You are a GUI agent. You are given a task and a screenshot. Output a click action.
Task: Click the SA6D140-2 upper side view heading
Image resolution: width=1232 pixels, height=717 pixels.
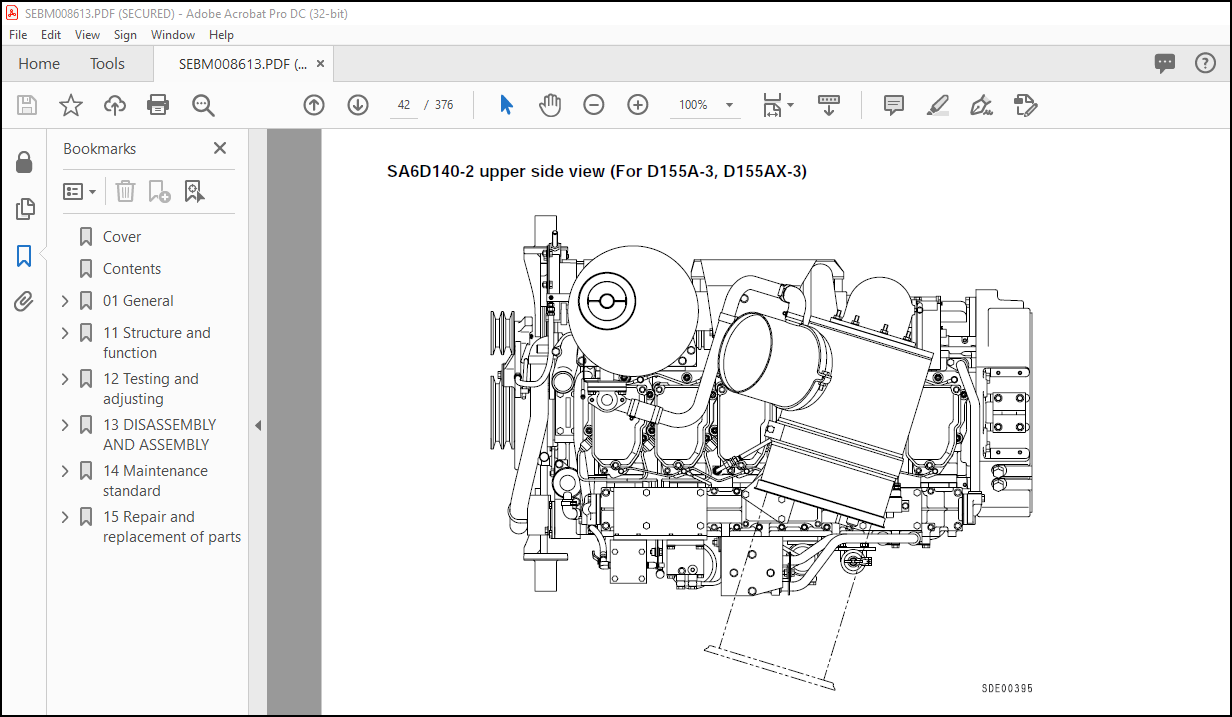[x=597, y=171]
